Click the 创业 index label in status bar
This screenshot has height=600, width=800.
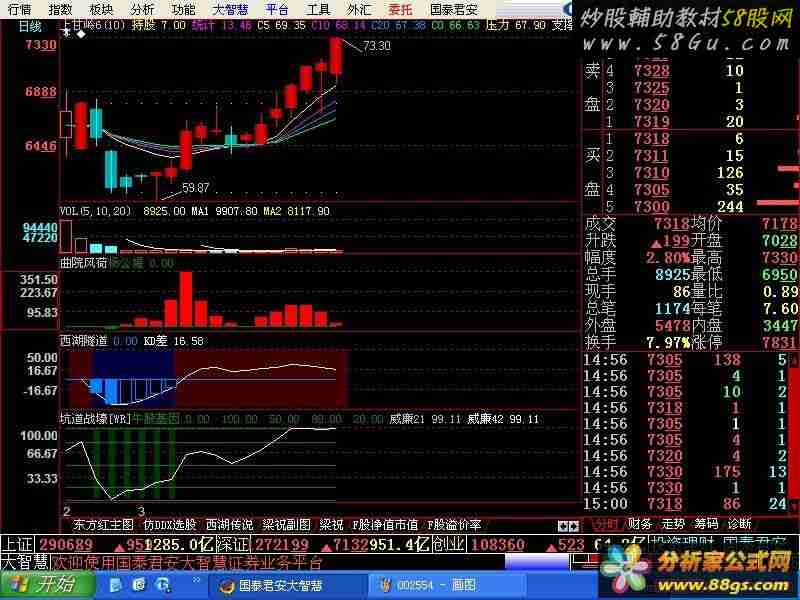point(448,544)
